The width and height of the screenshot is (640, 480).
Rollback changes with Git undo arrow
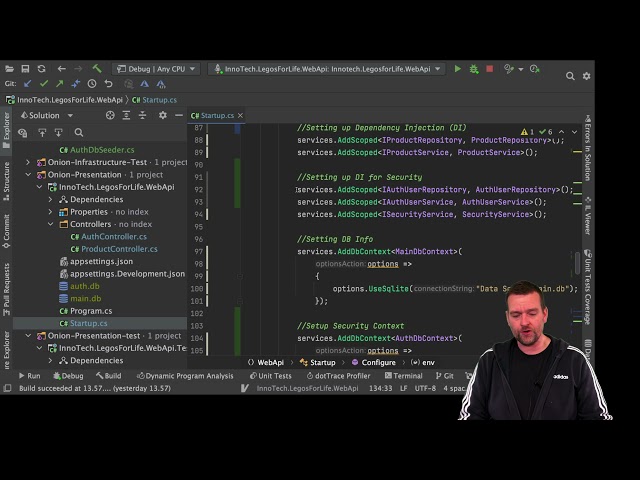pos(108,84)
